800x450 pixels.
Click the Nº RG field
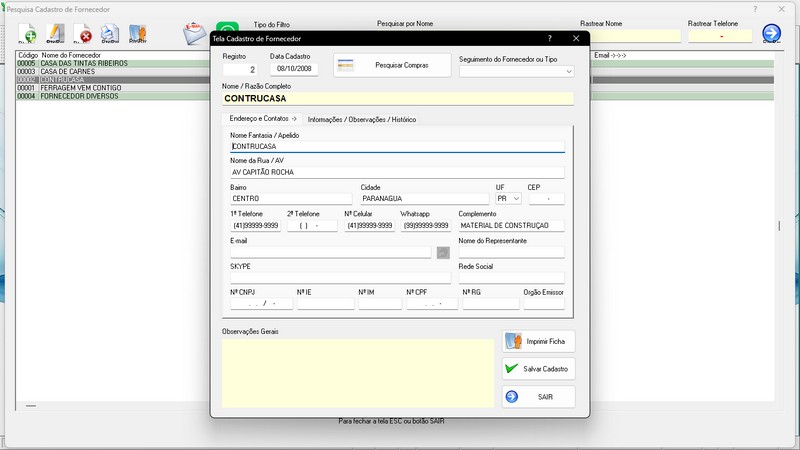point(491,304)
